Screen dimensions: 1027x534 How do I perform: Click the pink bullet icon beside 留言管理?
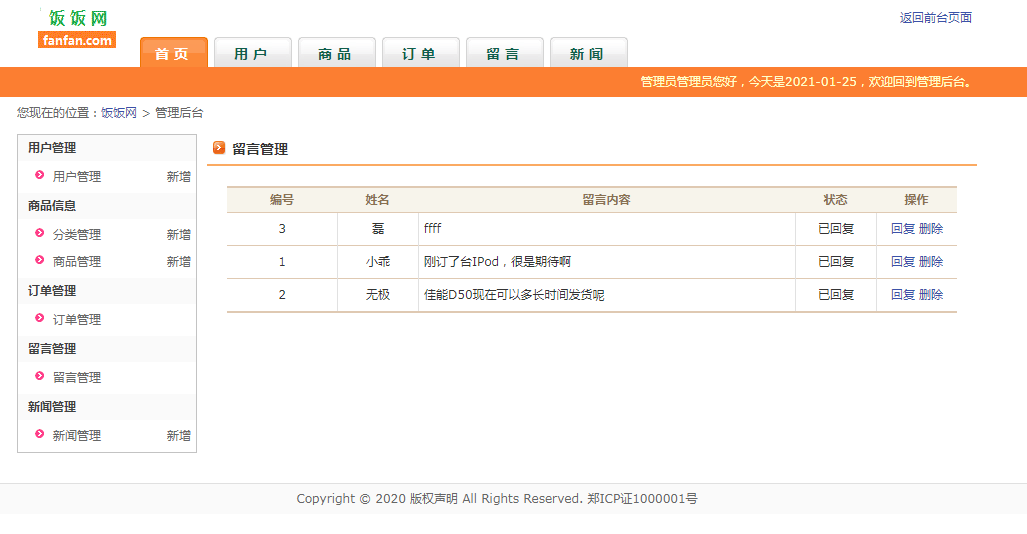(x=39, y=376)
